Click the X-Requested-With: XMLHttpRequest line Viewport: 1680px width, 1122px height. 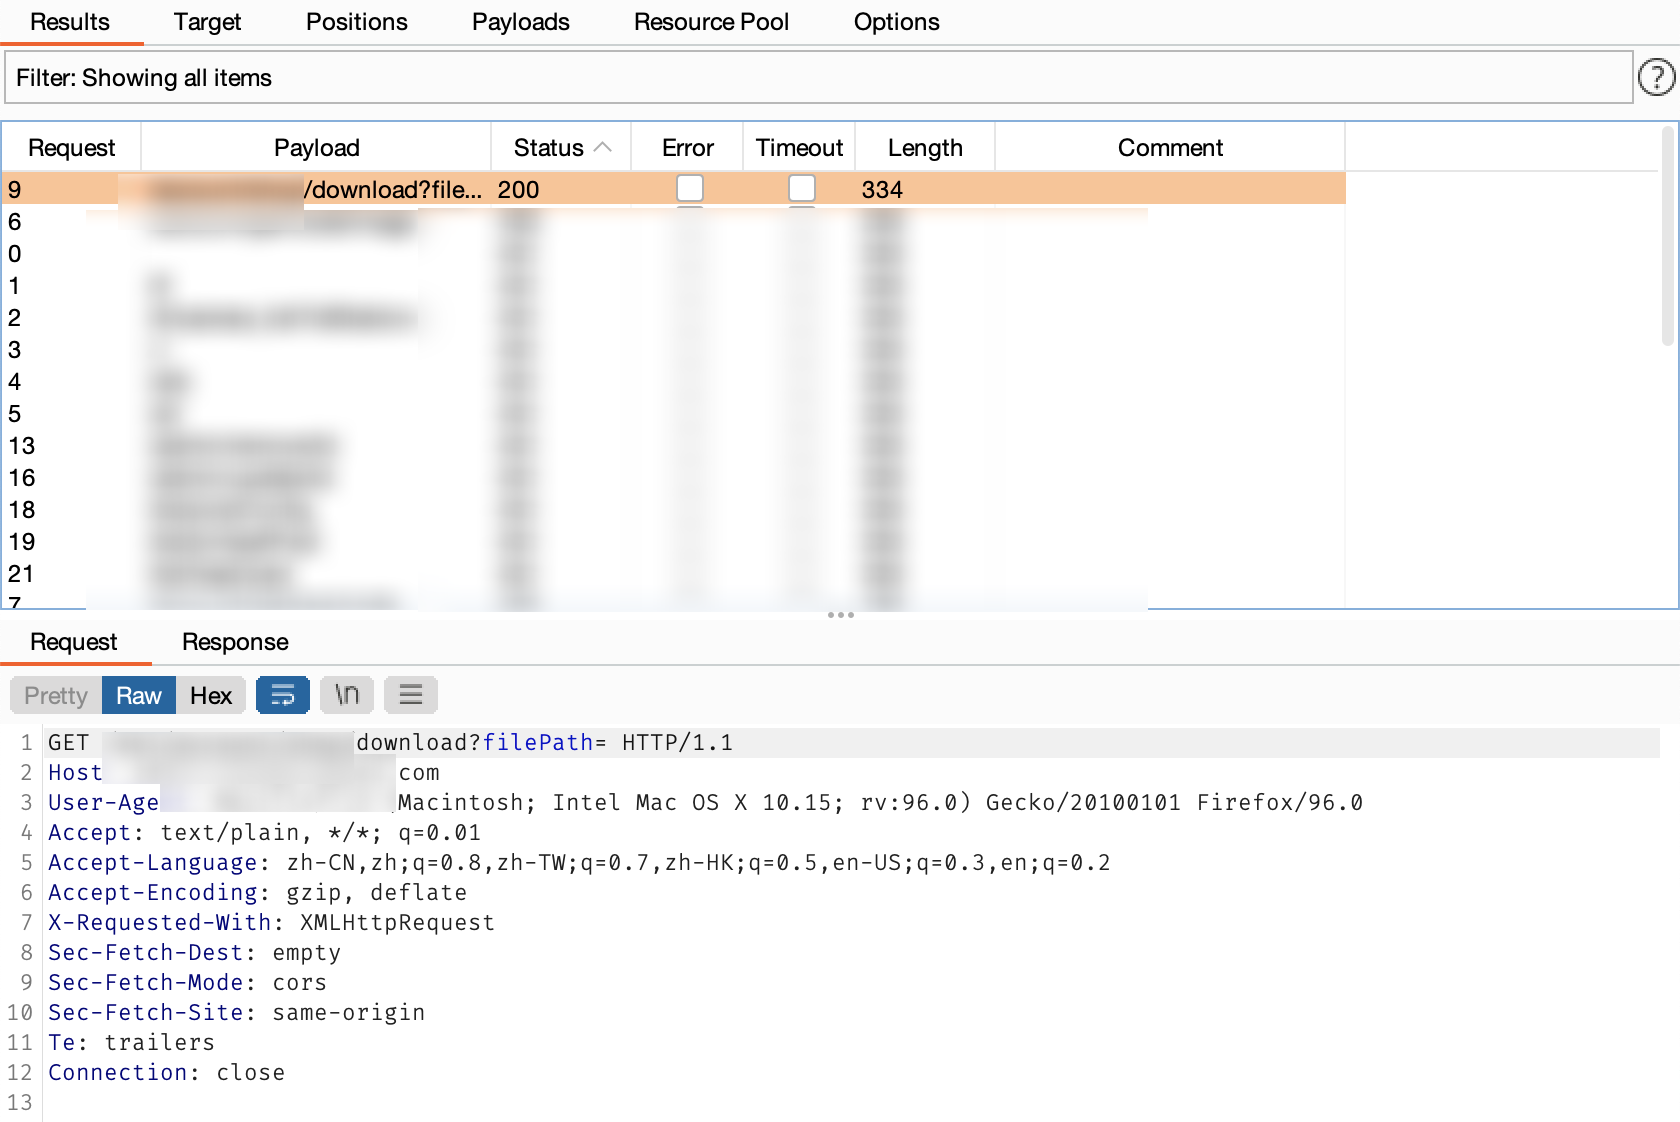[x=271, y=923]
